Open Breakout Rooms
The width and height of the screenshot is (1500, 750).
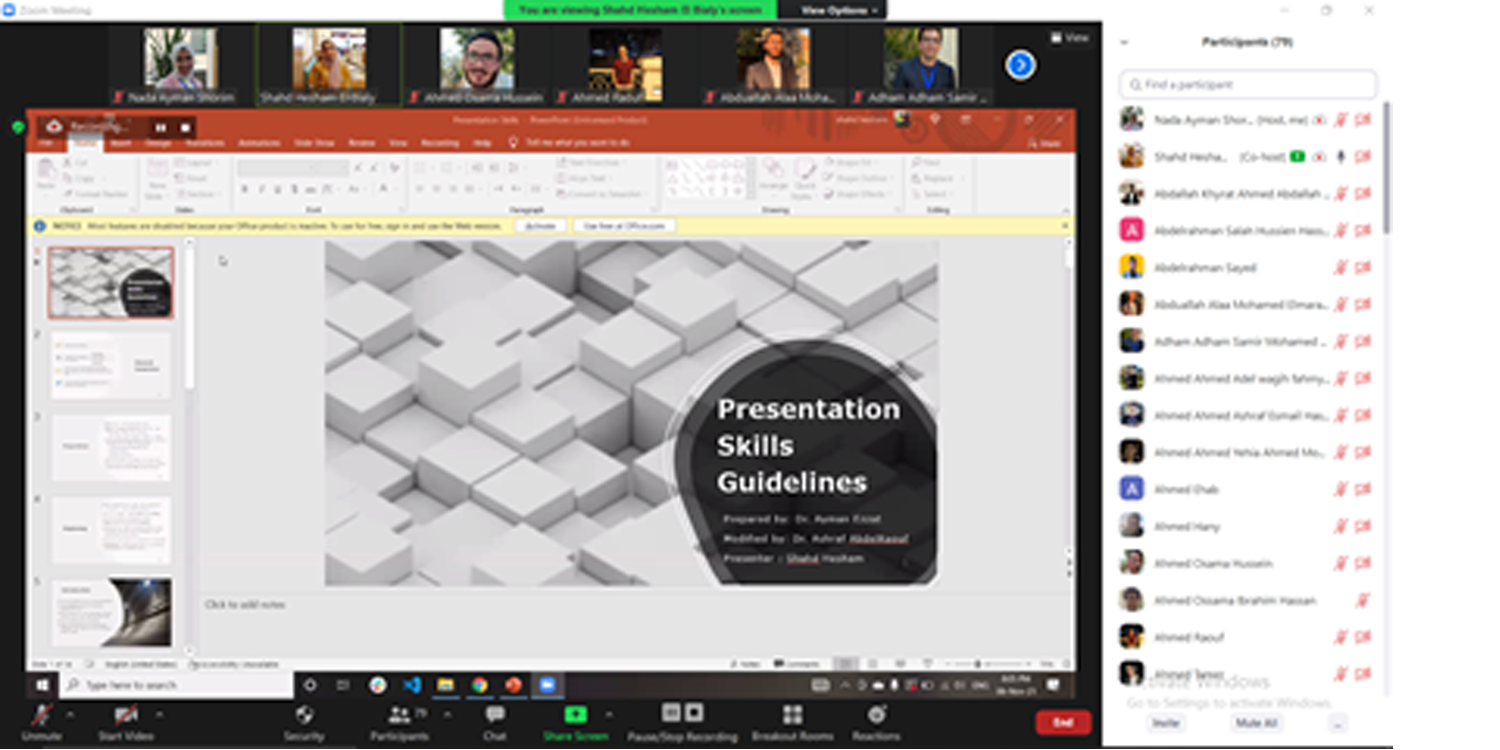click(792, 716)
